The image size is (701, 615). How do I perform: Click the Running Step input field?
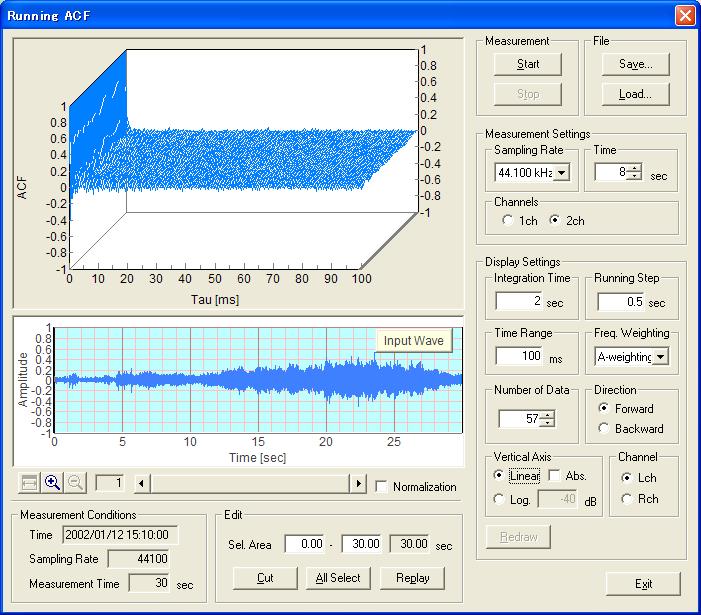coord(621,302)
